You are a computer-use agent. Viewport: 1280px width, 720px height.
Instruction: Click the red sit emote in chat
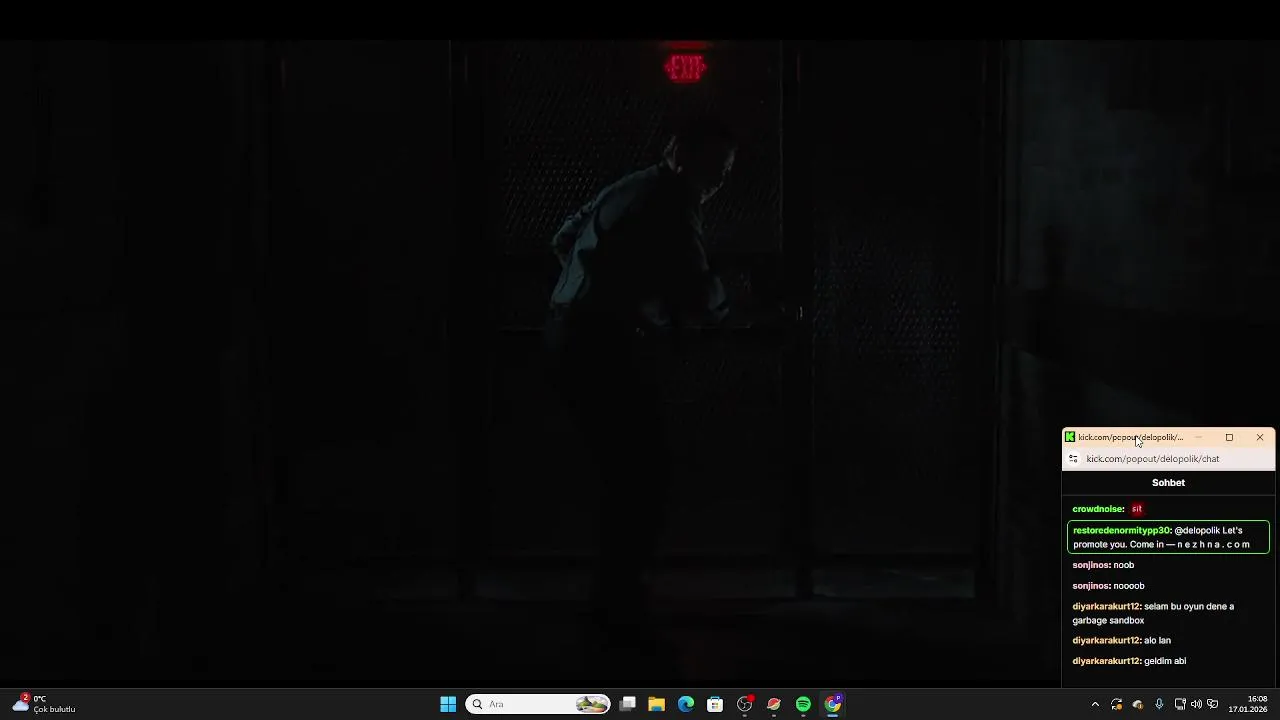pyautogui.click(x=1137, y=509)
